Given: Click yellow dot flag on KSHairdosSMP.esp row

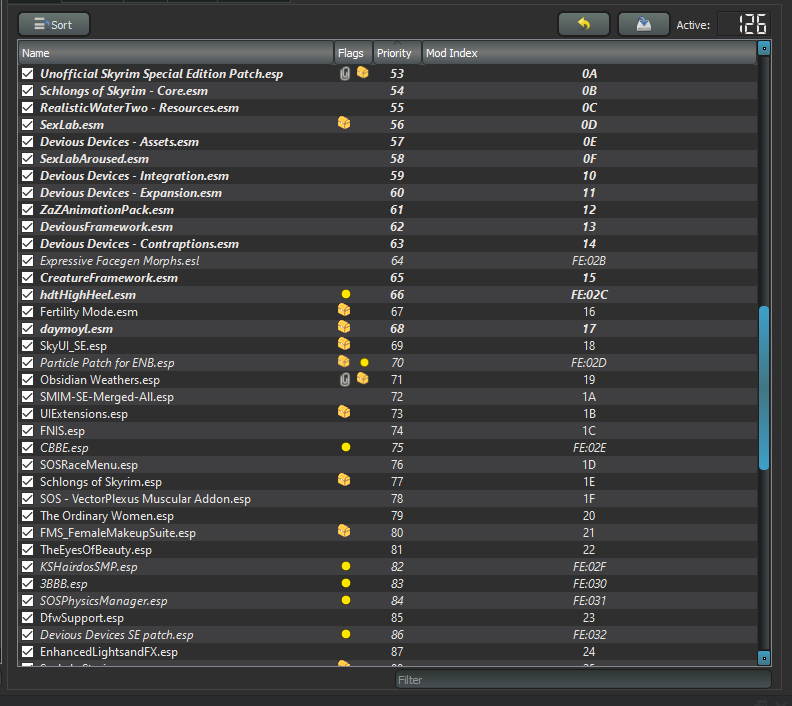Looking at the screenshot, I should pos(346,566).
